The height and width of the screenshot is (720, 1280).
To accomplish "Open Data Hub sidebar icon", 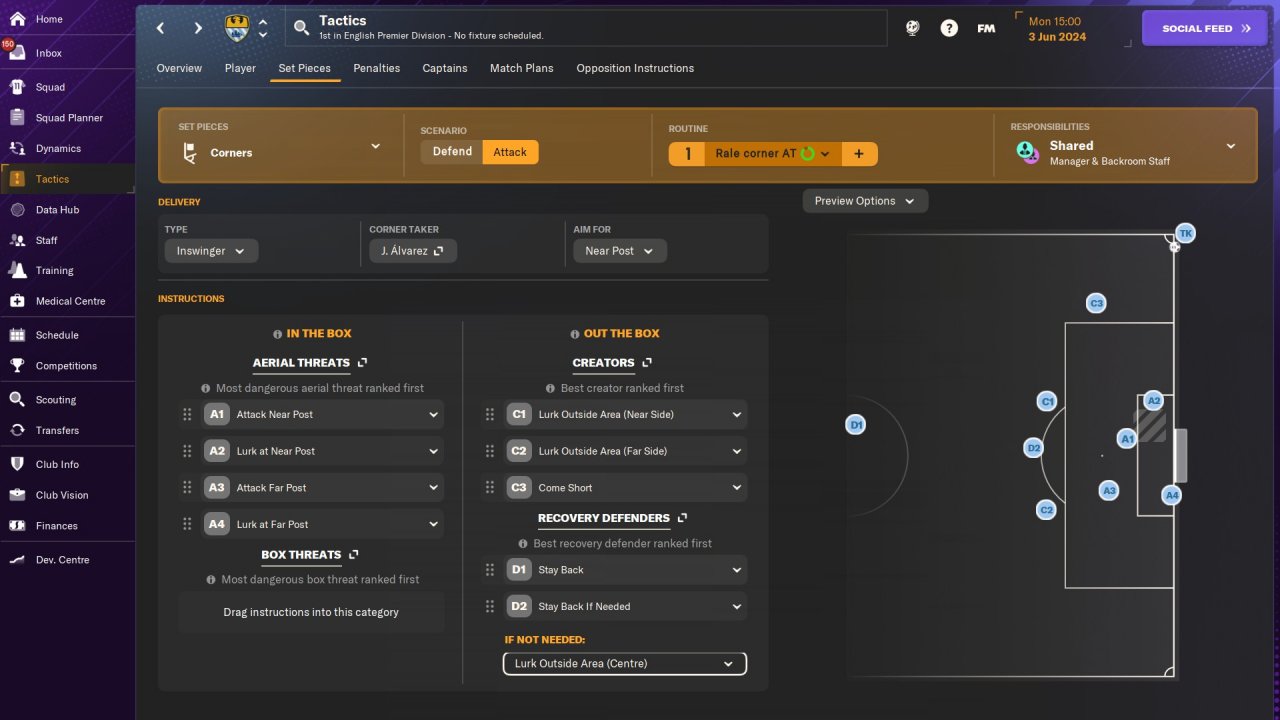I will tap(17, 210).
